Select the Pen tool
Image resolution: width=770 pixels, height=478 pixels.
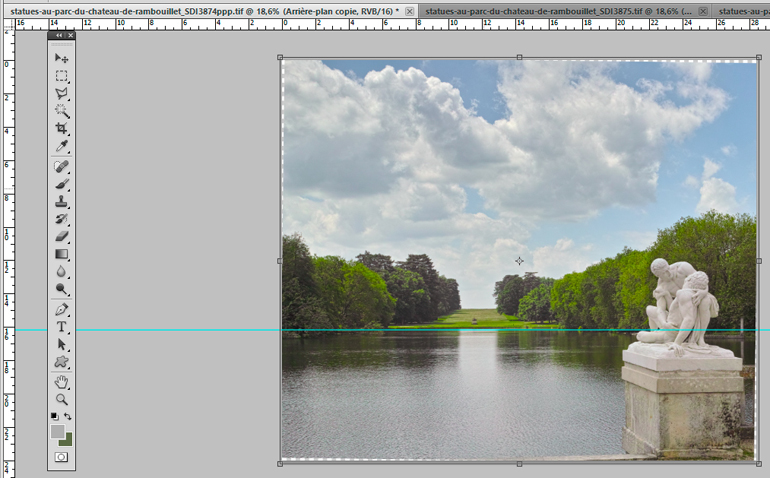61,309
